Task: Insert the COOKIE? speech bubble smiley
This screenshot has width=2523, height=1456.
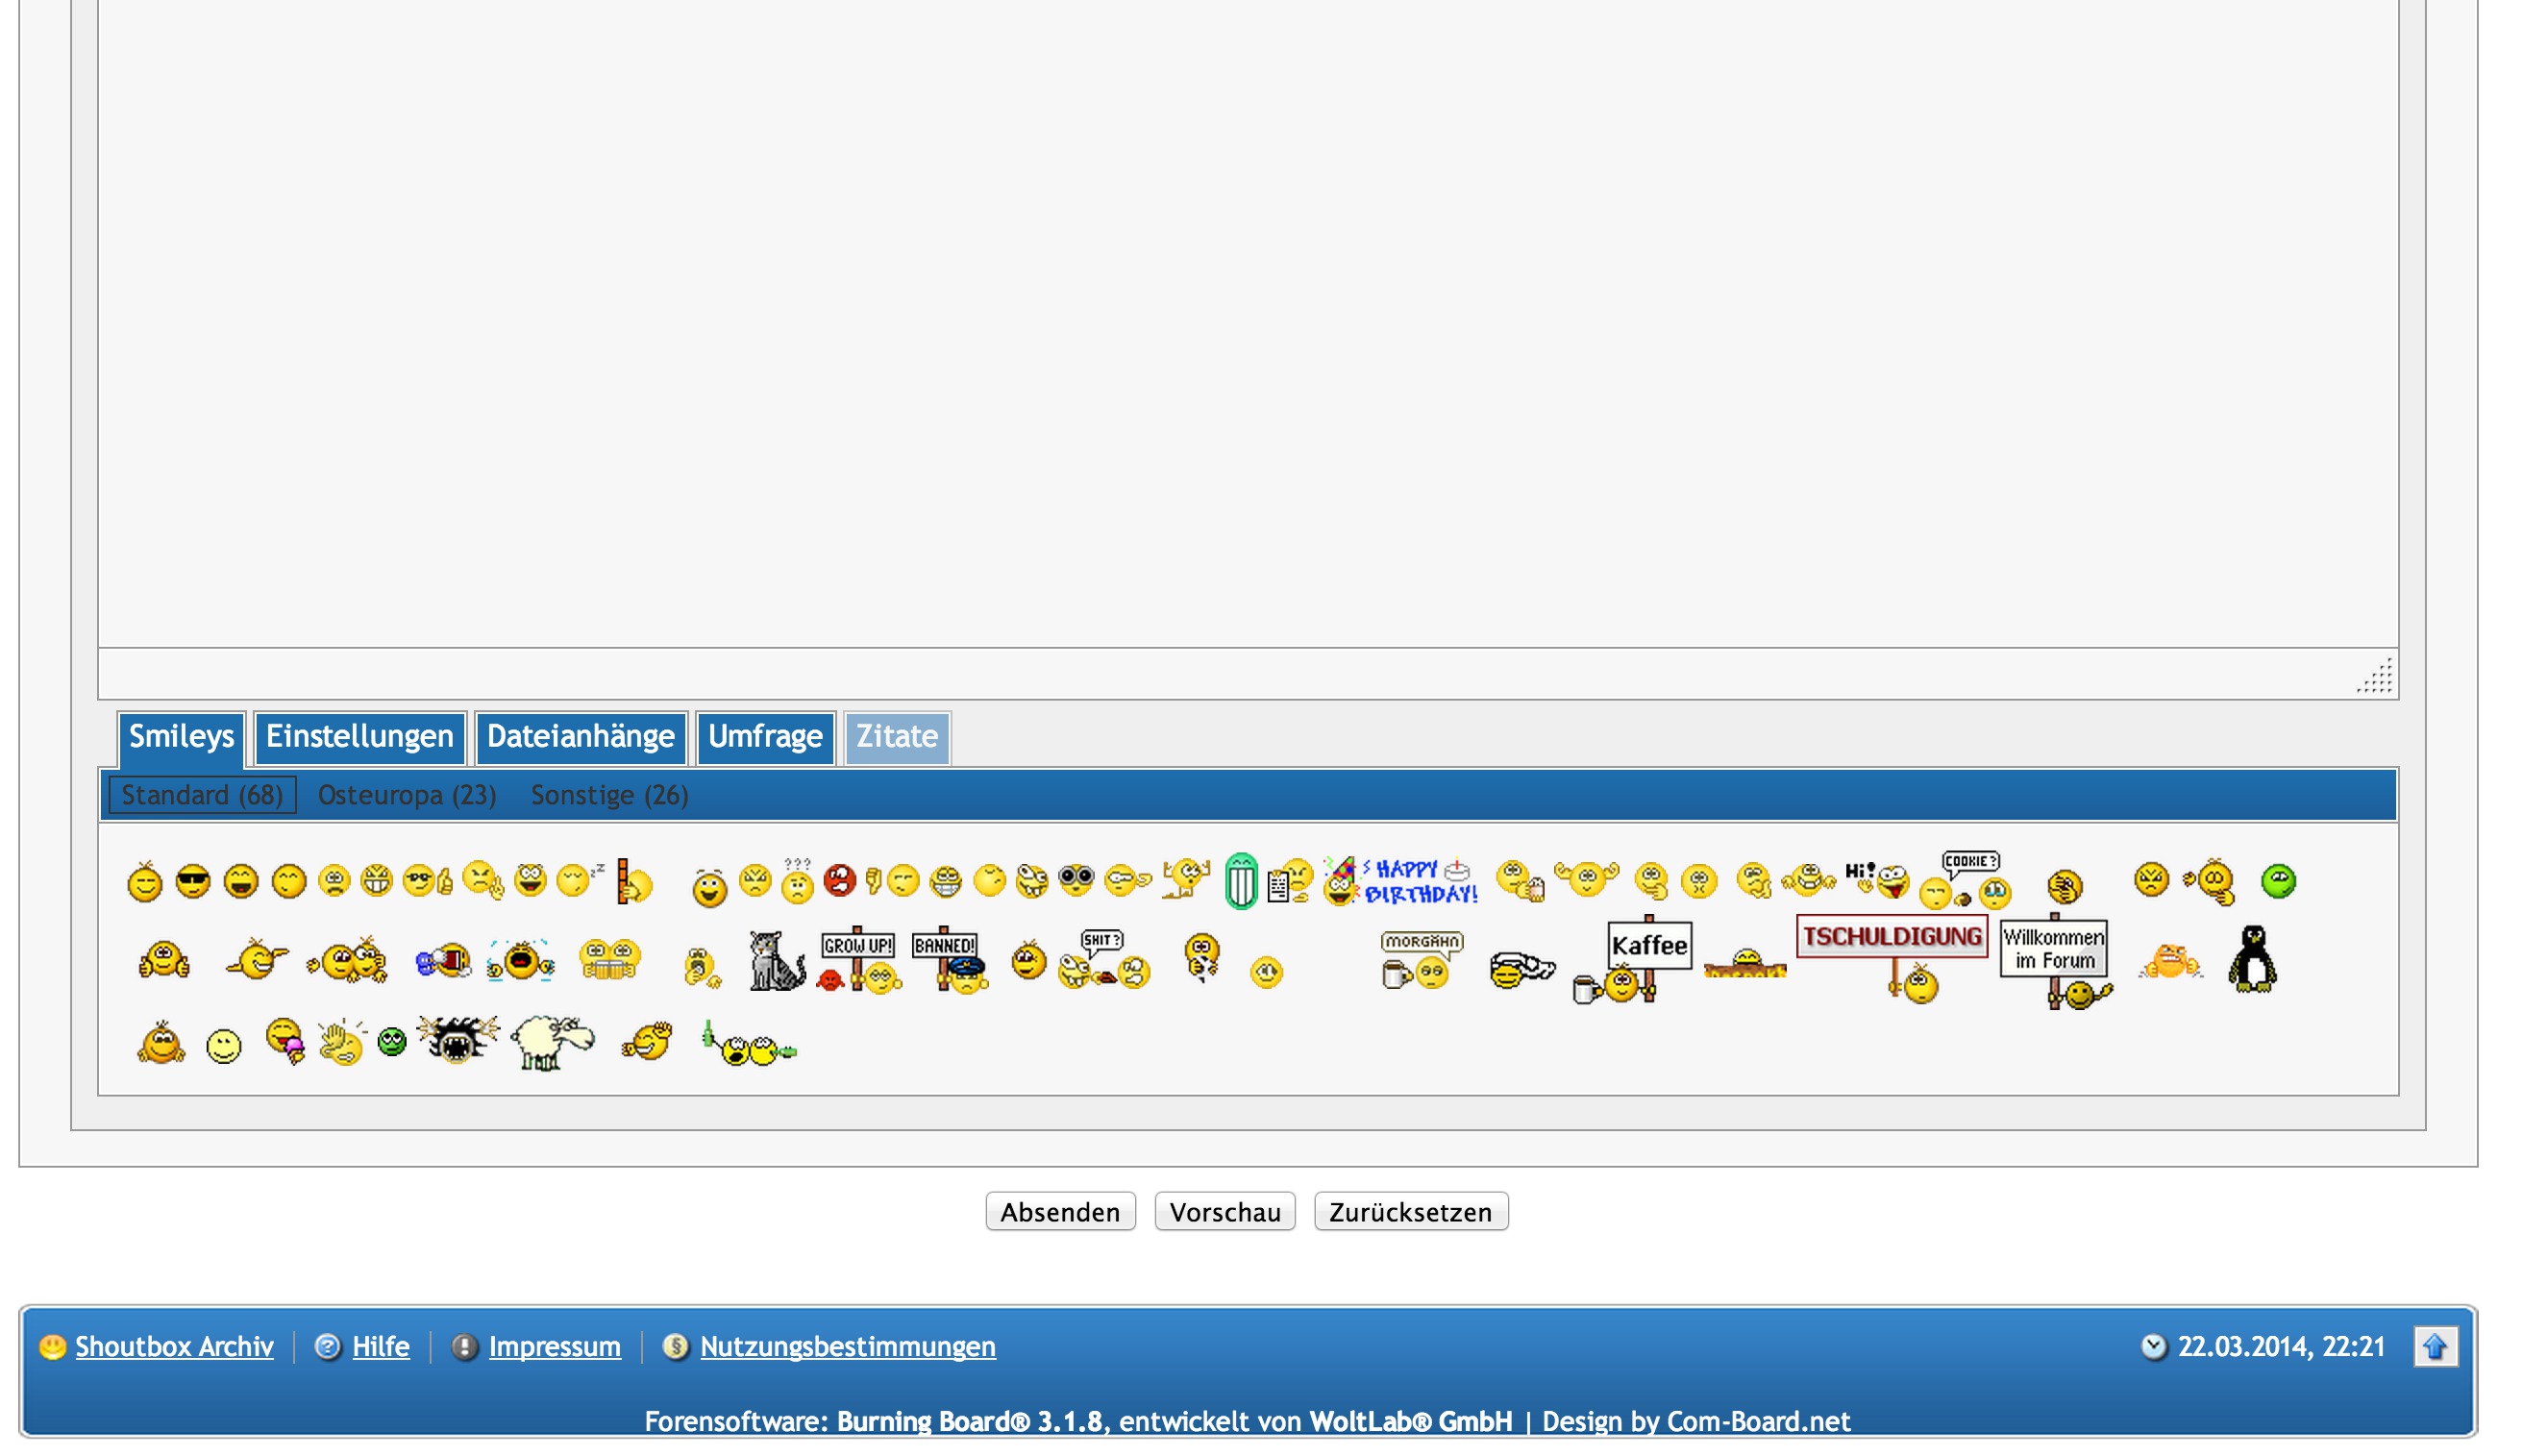Action: coord(1965,880)
